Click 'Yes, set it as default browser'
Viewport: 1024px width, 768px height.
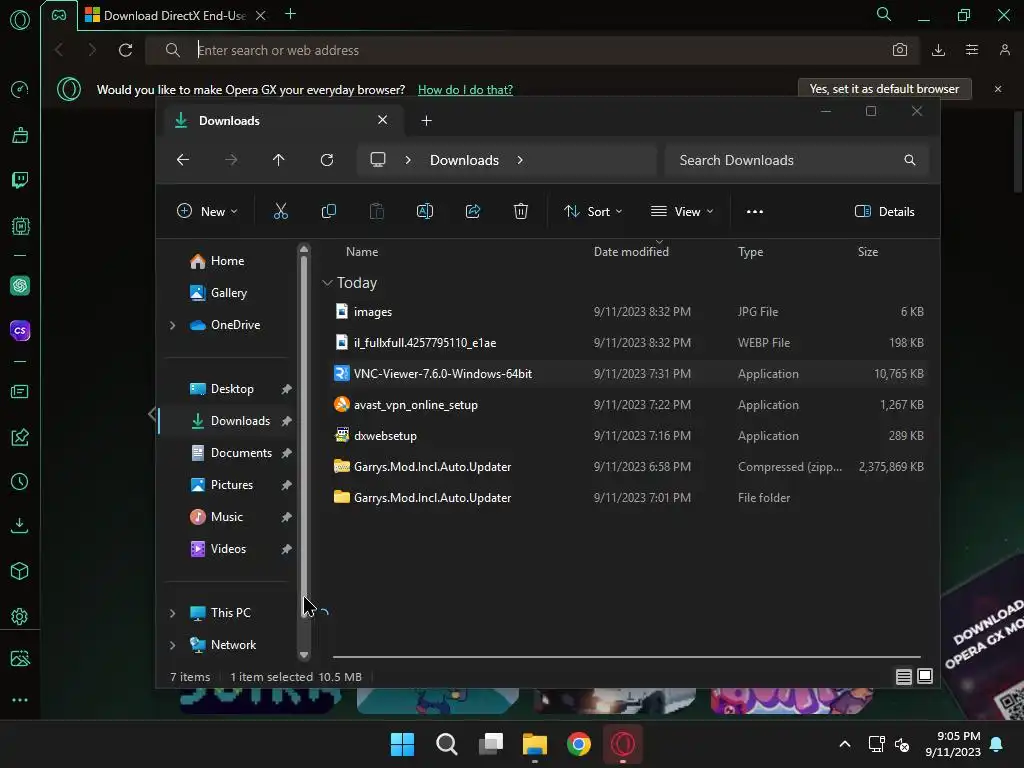pyautogui.click(x=884, y=89)
